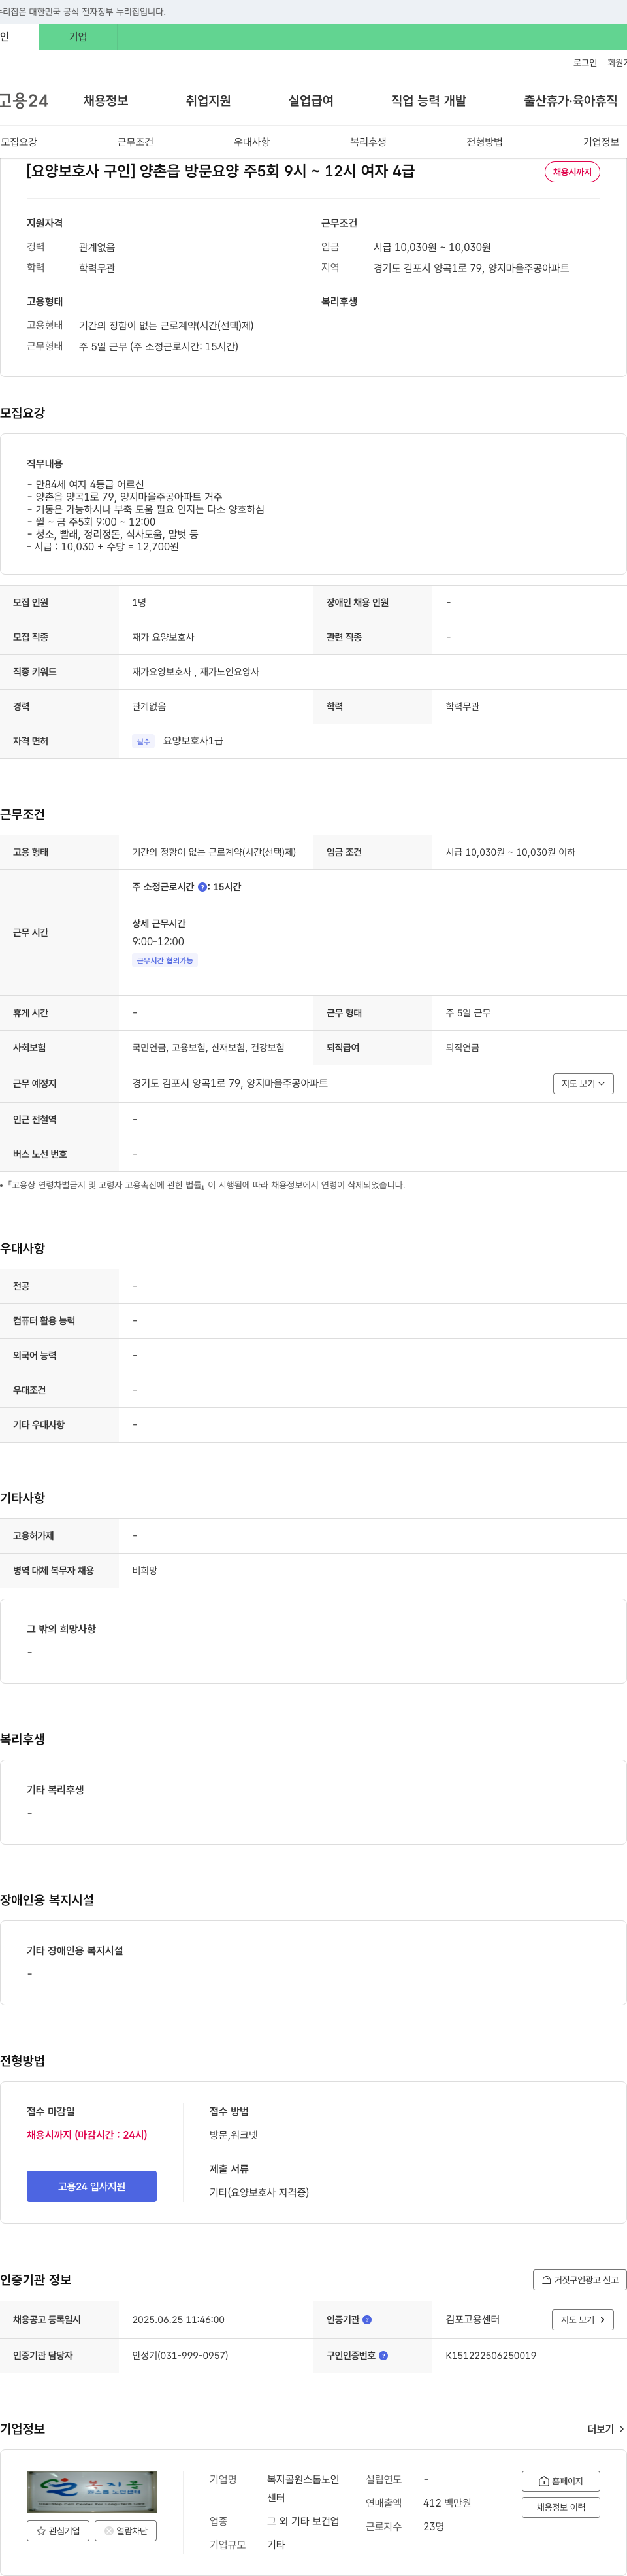Click the 채용시까지 badge near title
This screenshot has height=2576, width=627.
(572, 172)
